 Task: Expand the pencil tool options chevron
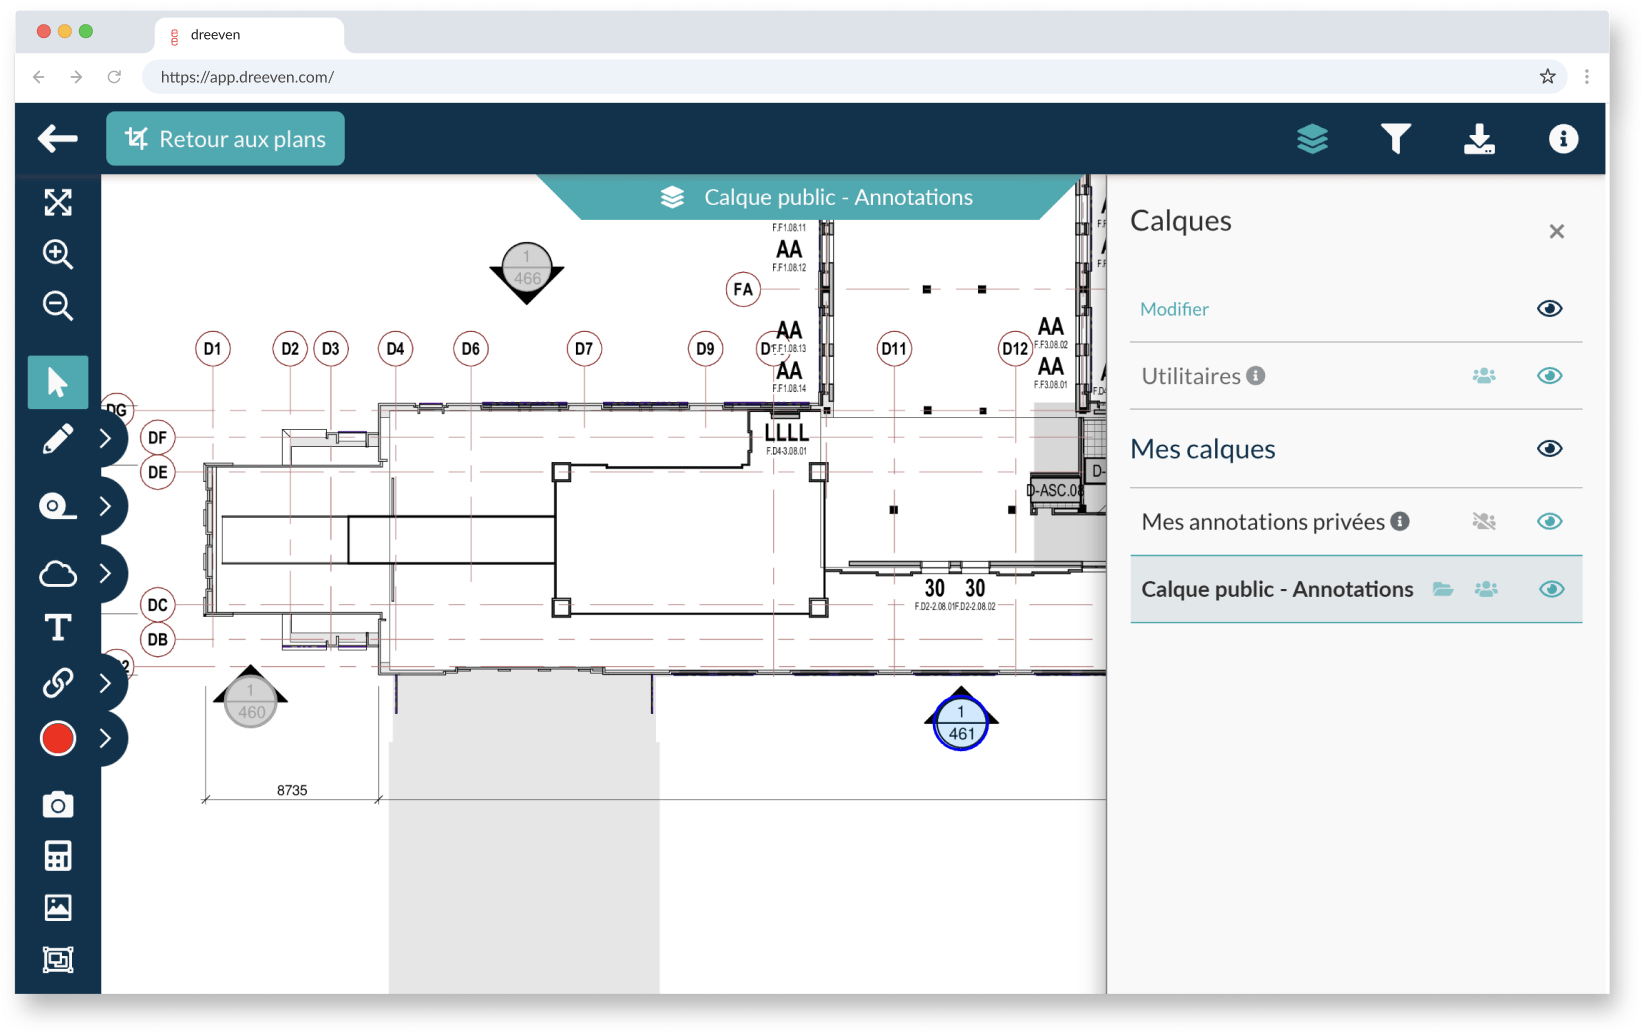pos(105,438)
